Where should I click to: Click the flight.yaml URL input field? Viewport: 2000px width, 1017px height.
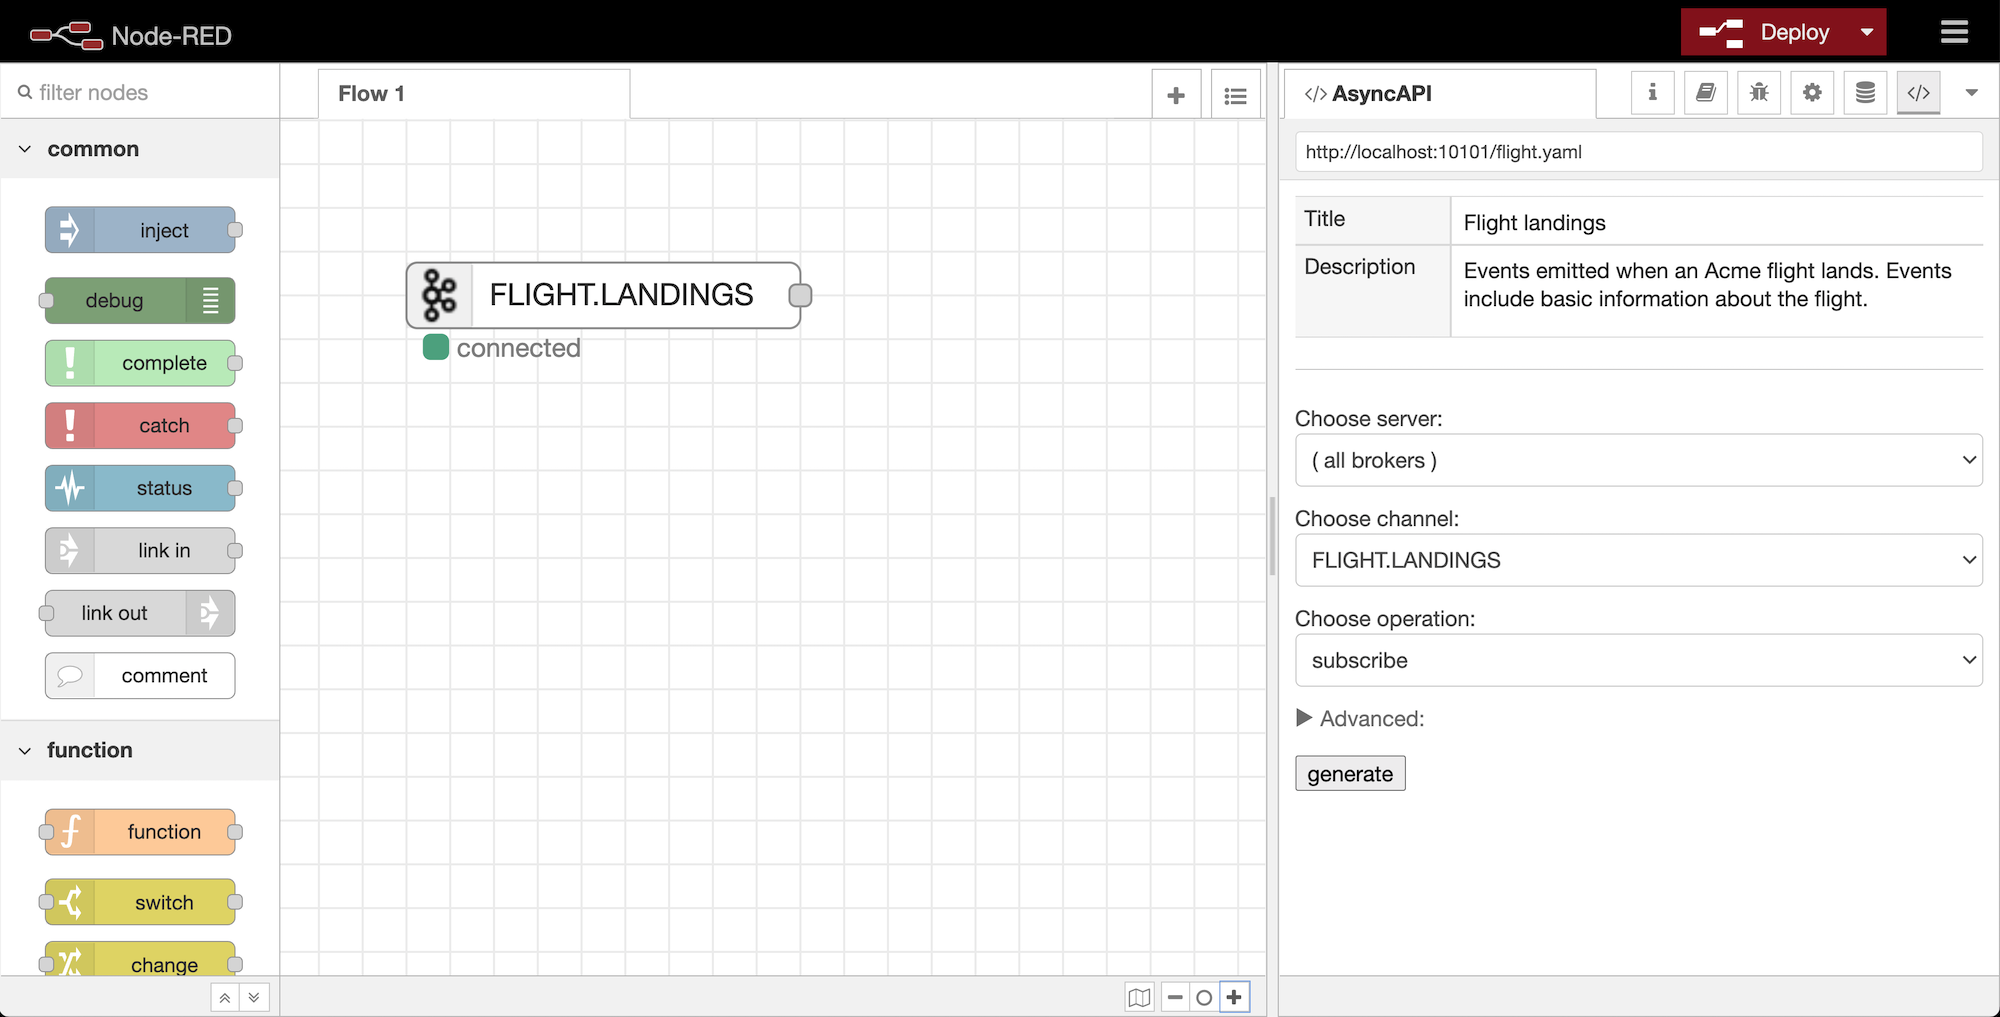tap(1639, 152)
